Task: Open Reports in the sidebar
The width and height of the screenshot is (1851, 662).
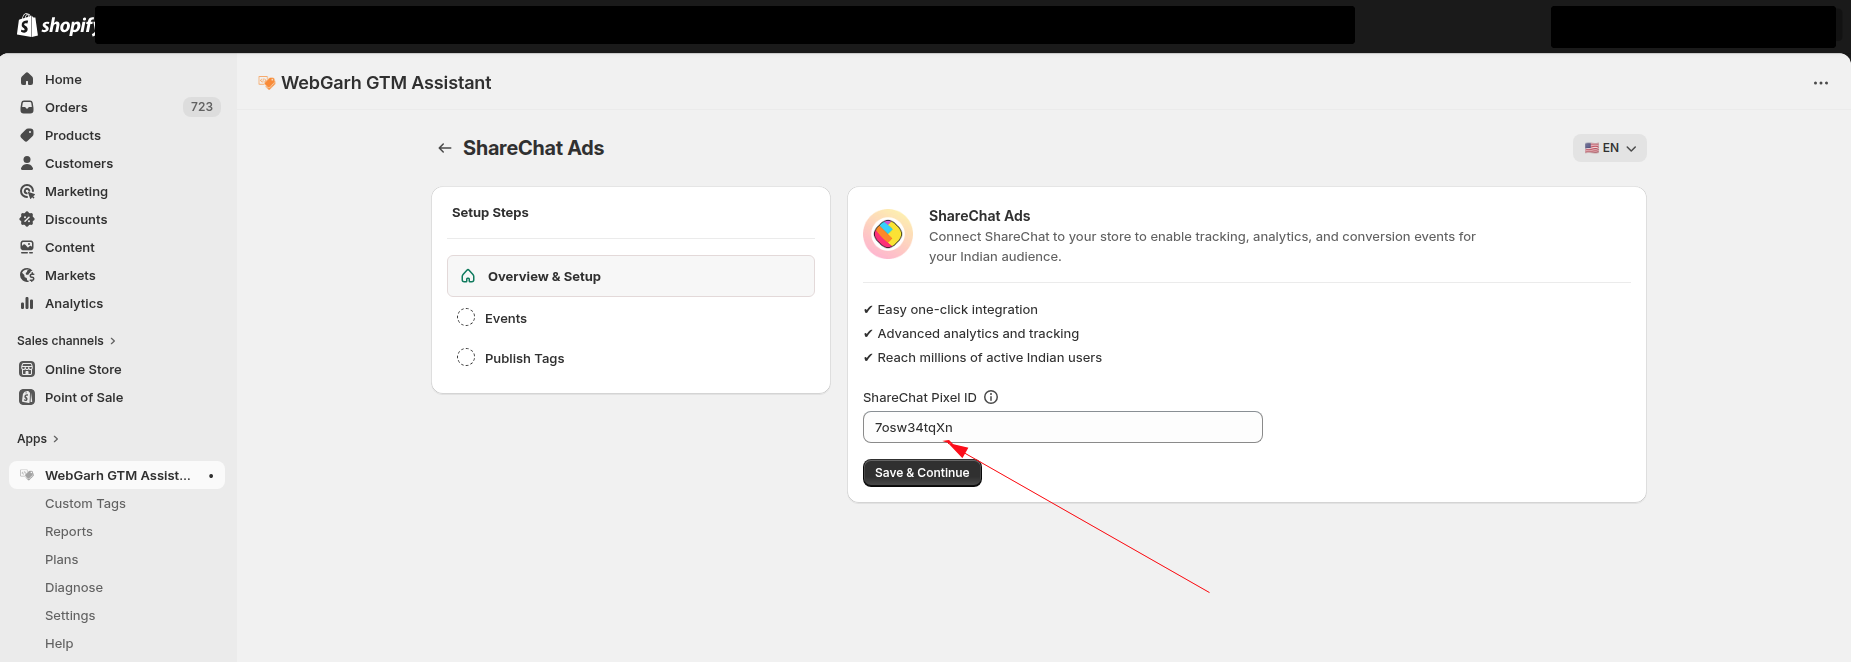Action: (69, 532)
